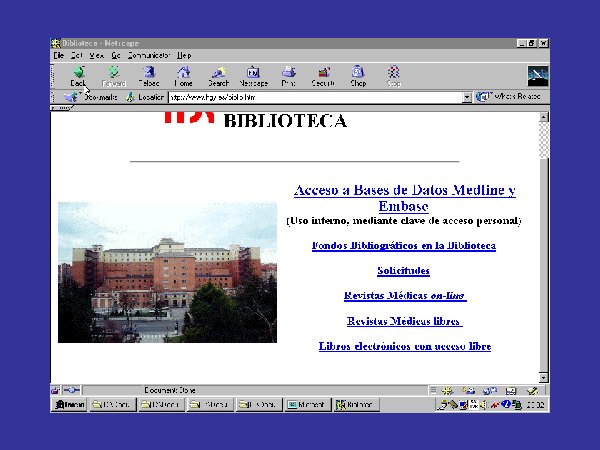Open Composer from the component bar
This screenshot has width=600, height=450.
coord(532,390)
